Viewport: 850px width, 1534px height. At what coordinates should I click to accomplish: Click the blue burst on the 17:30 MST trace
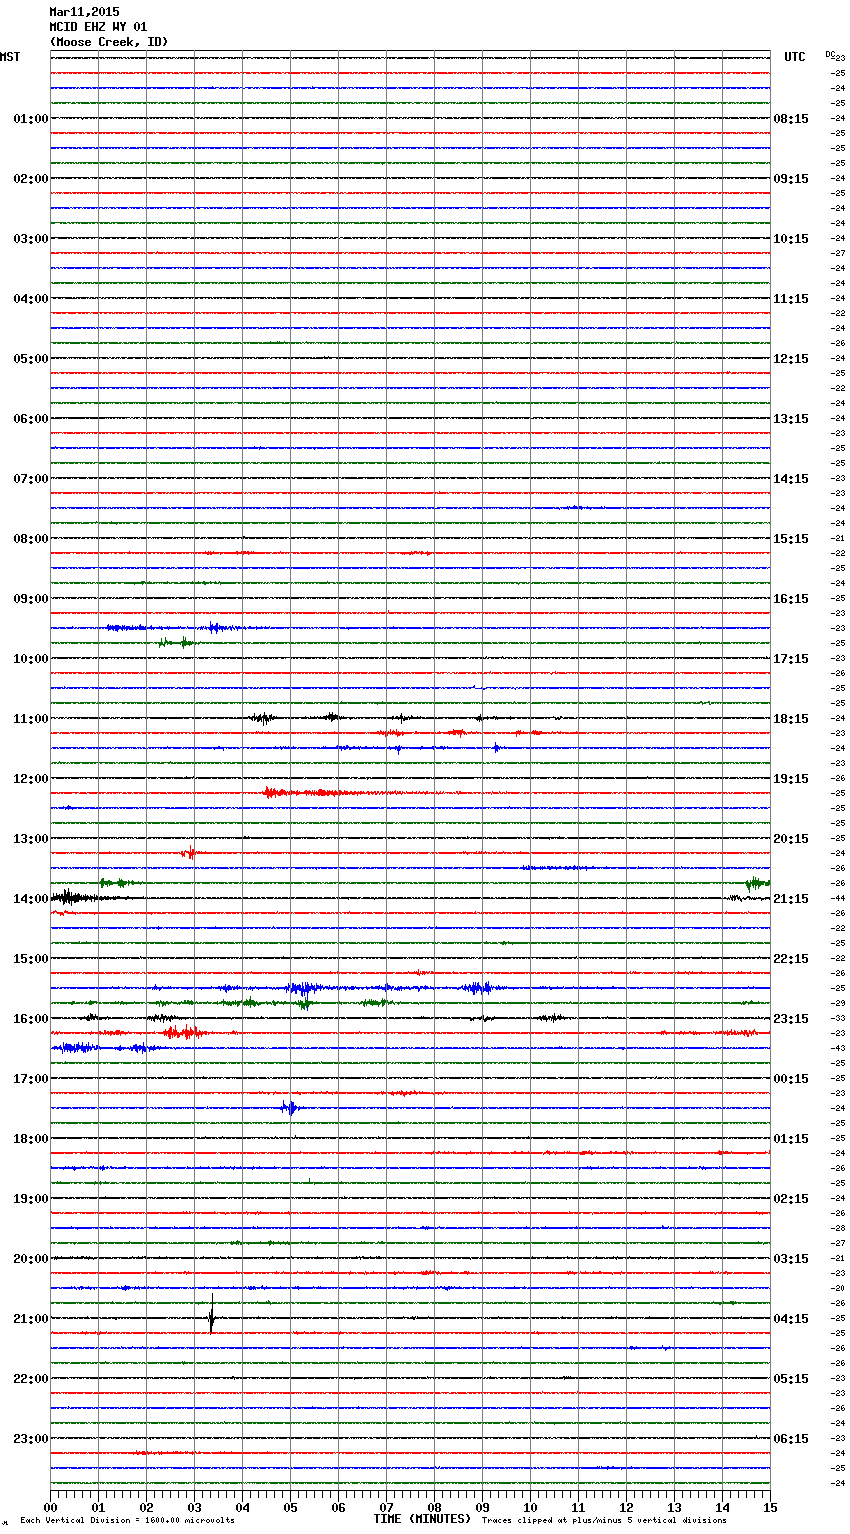pos(290,1107)
